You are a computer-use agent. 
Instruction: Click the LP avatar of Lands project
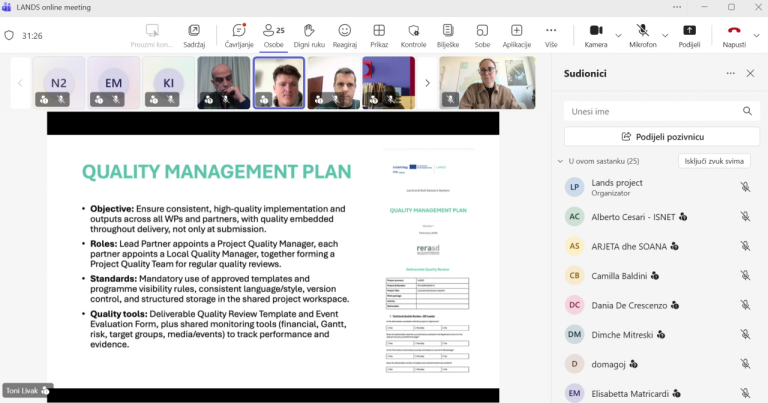pos(575,187)
